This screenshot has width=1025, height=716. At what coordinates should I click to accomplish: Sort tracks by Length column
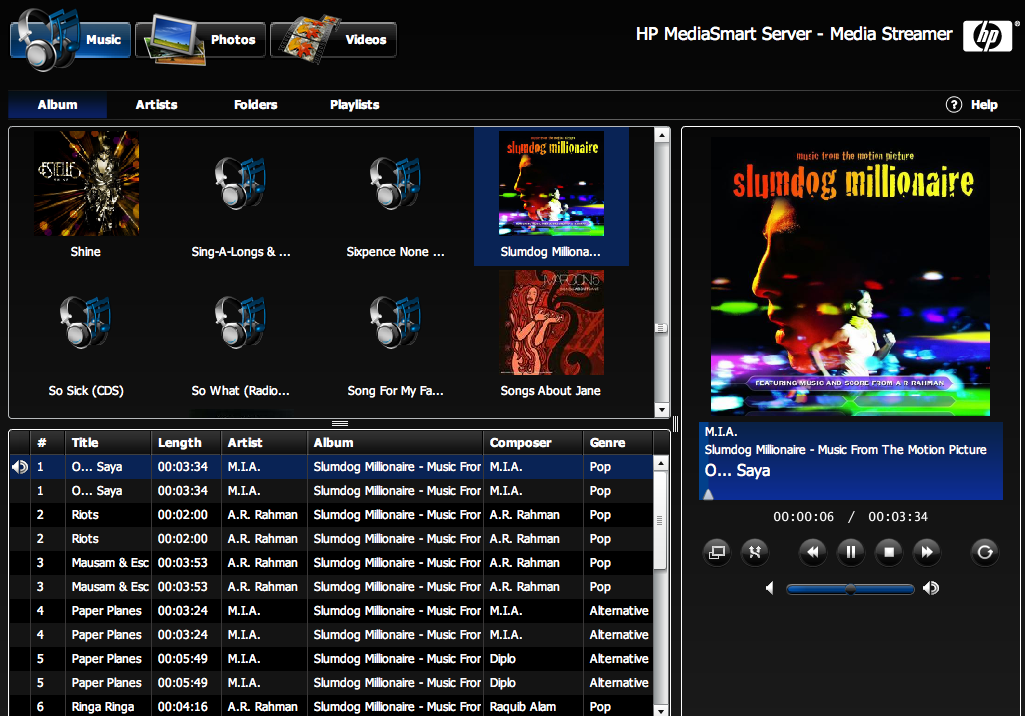[186, 443]
